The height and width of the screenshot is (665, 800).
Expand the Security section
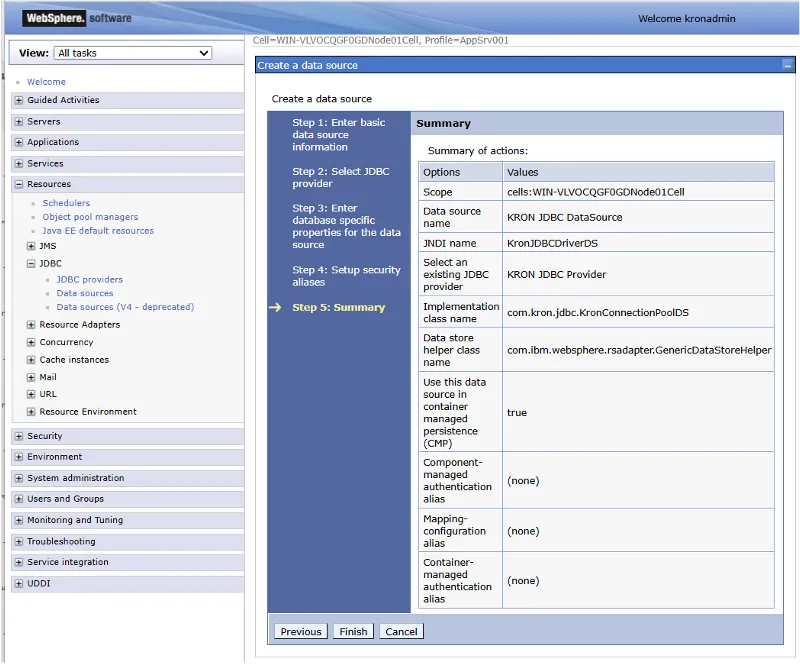click(19, 436)
